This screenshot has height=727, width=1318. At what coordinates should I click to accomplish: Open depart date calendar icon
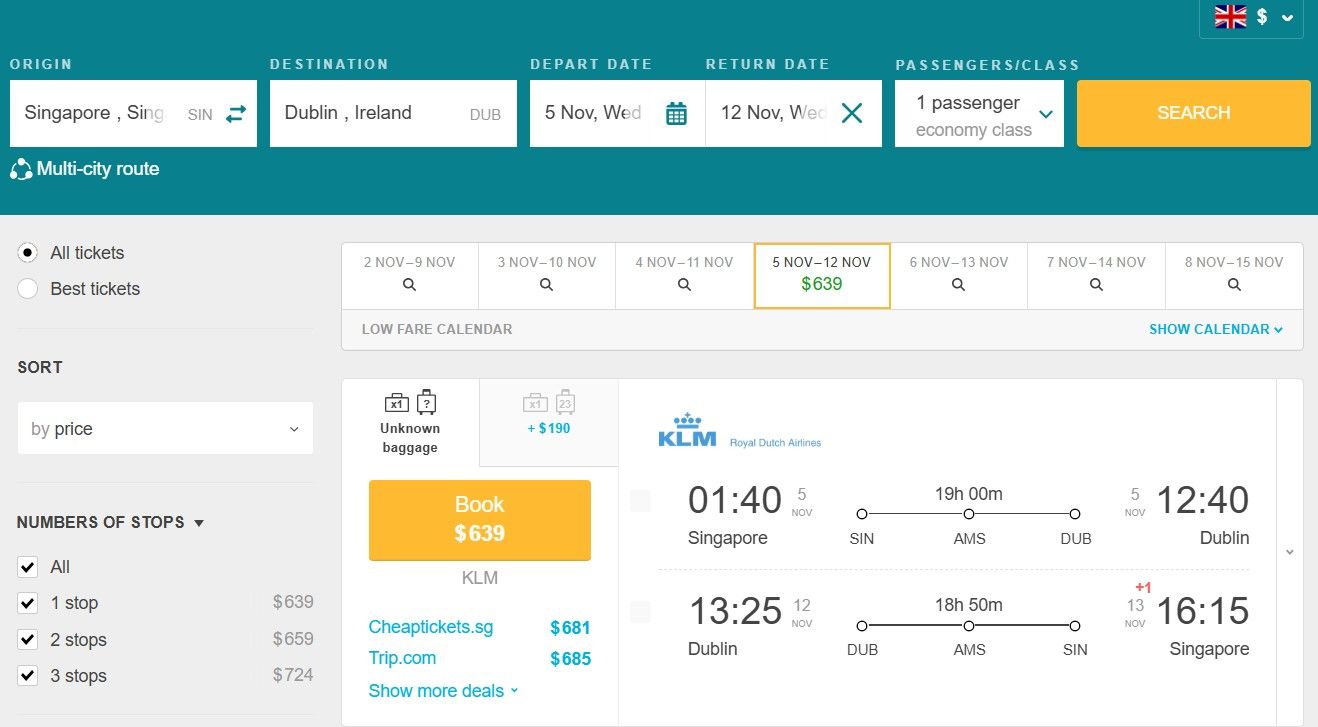pos(677,113)
